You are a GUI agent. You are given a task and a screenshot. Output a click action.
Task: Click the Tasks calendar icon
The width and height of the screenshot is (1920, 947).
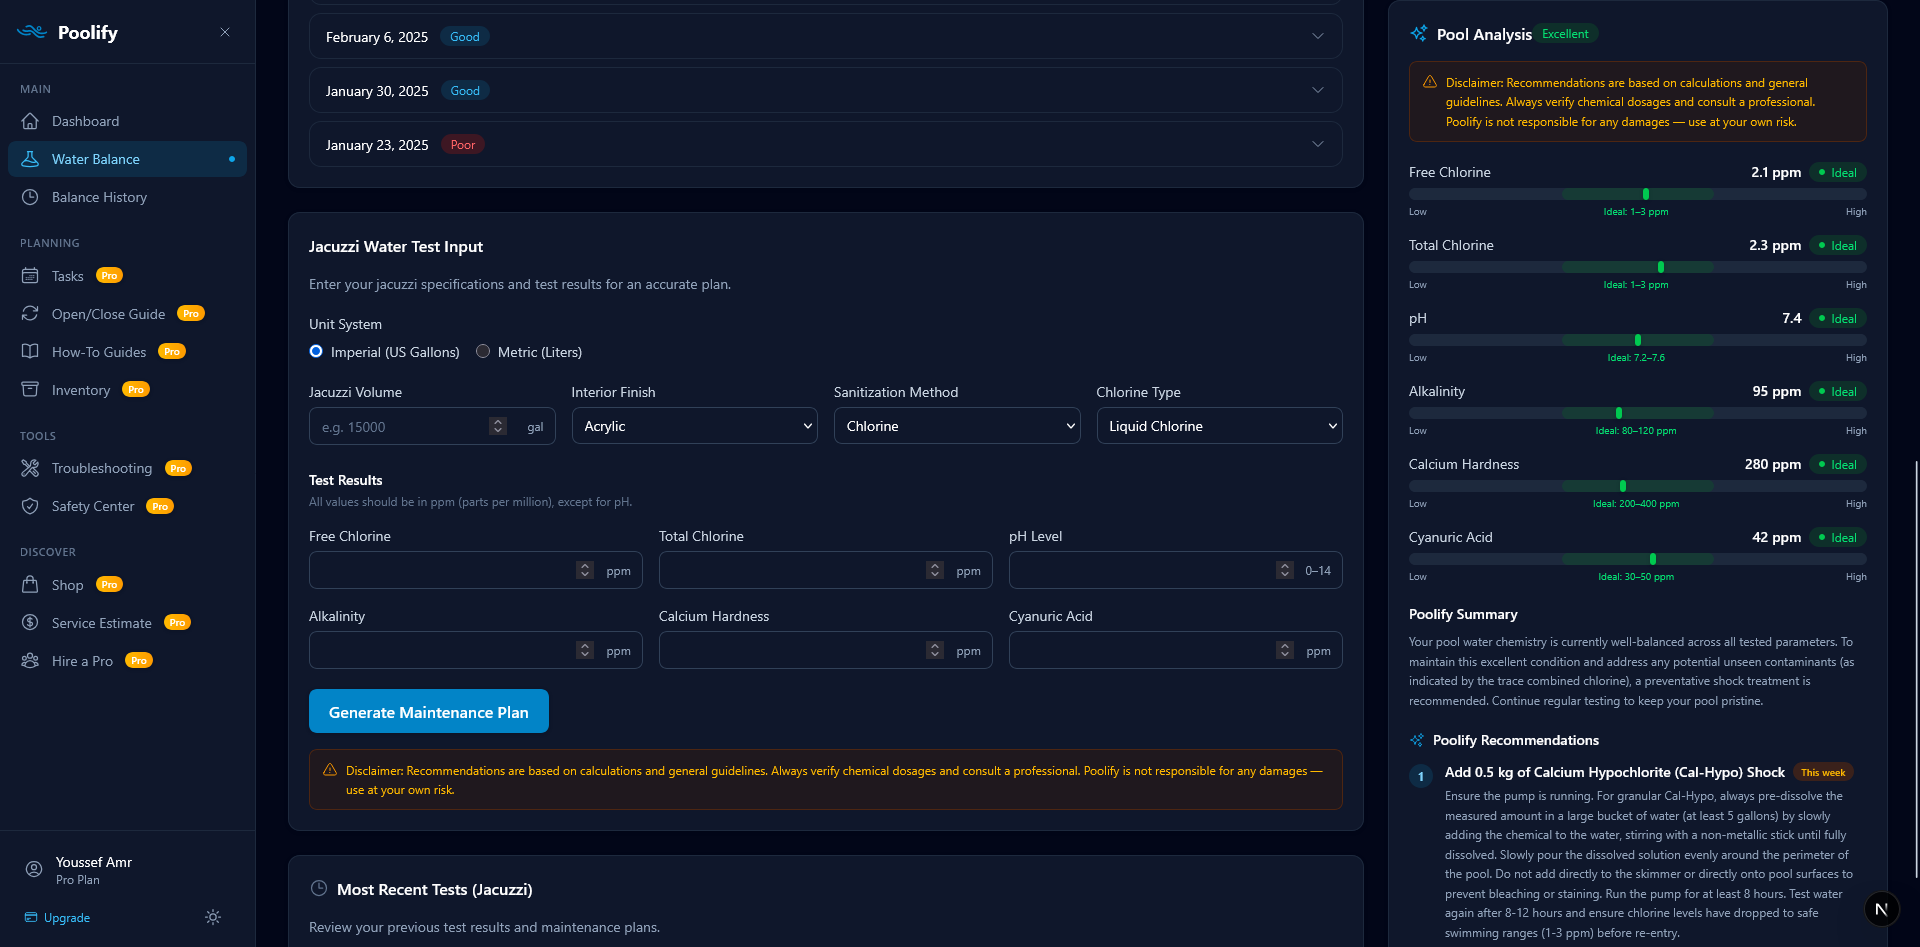[x=30, y=276]
